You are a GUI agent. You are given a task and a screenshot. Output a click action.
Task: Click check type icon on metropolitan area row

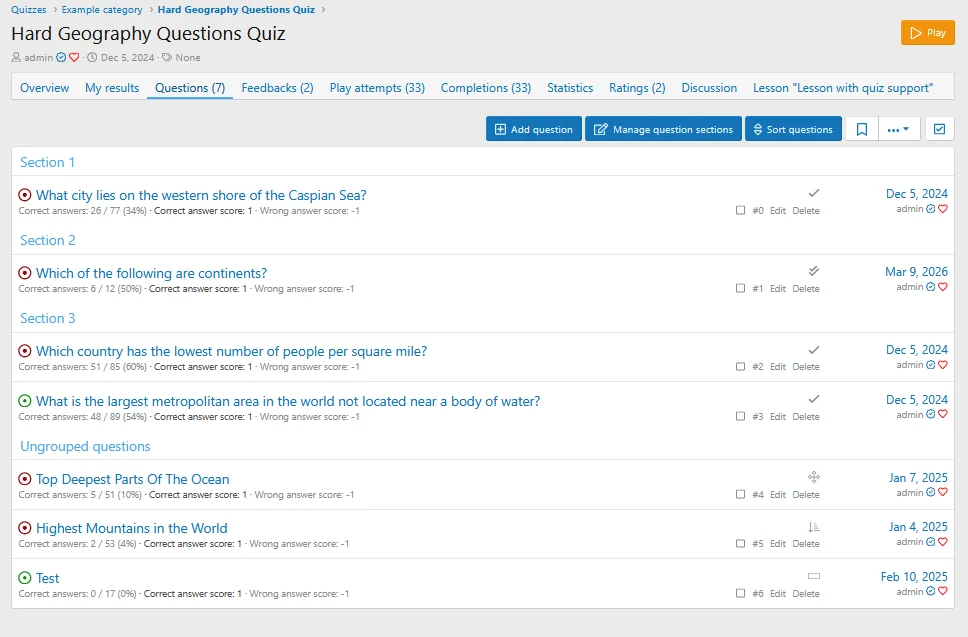(x=814, y=399)
